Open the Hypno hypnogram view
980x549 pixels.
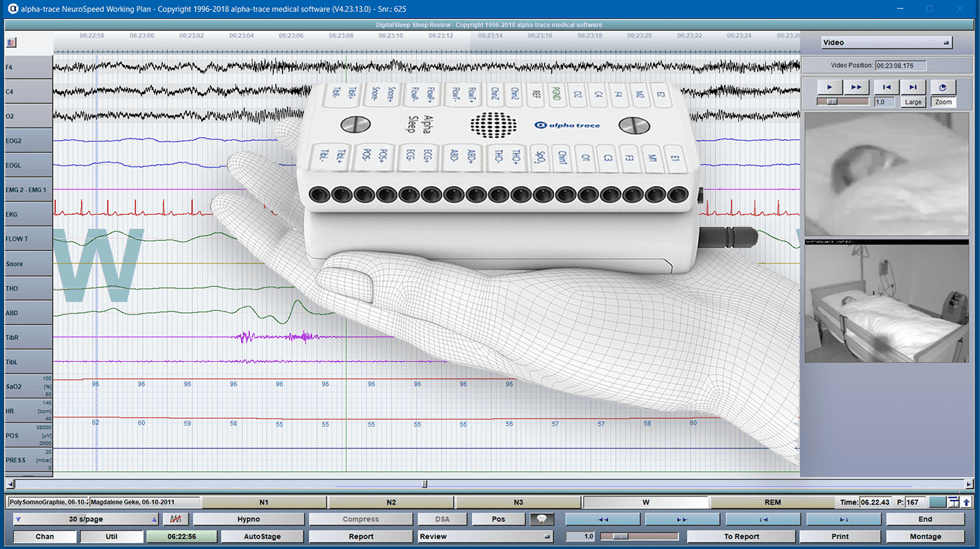(x=248, y=519)
